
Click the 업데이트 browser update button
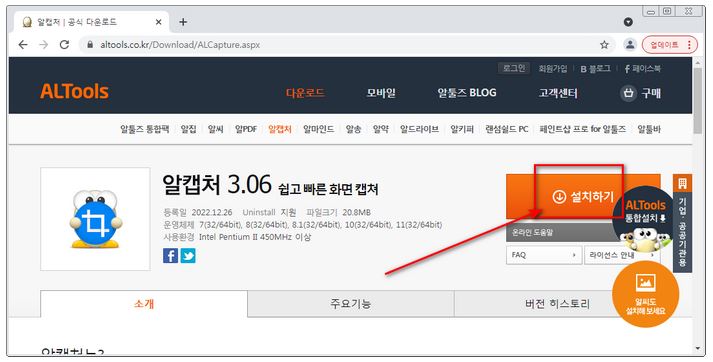[x=669, y=45]
